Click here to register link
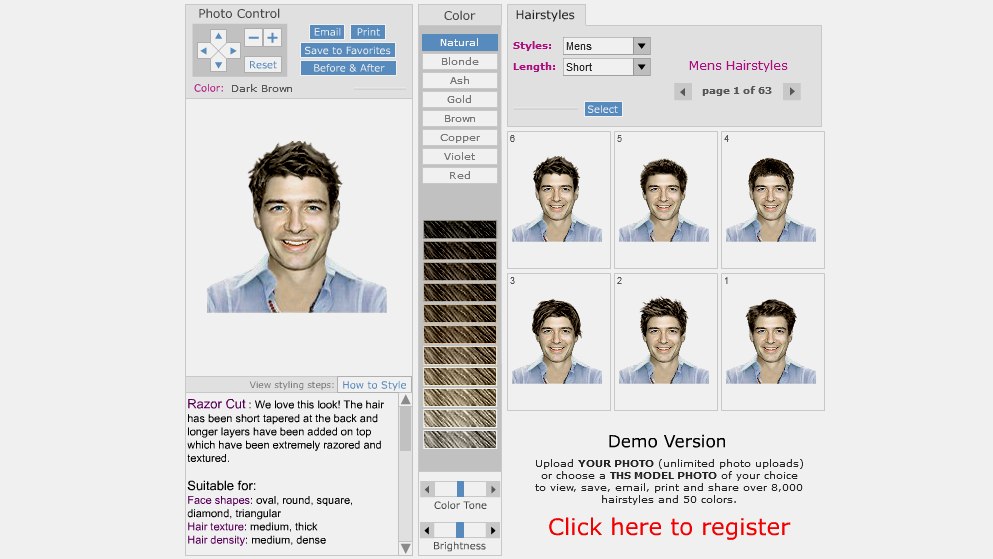This screenshot has width=993, height=559. 668,527
